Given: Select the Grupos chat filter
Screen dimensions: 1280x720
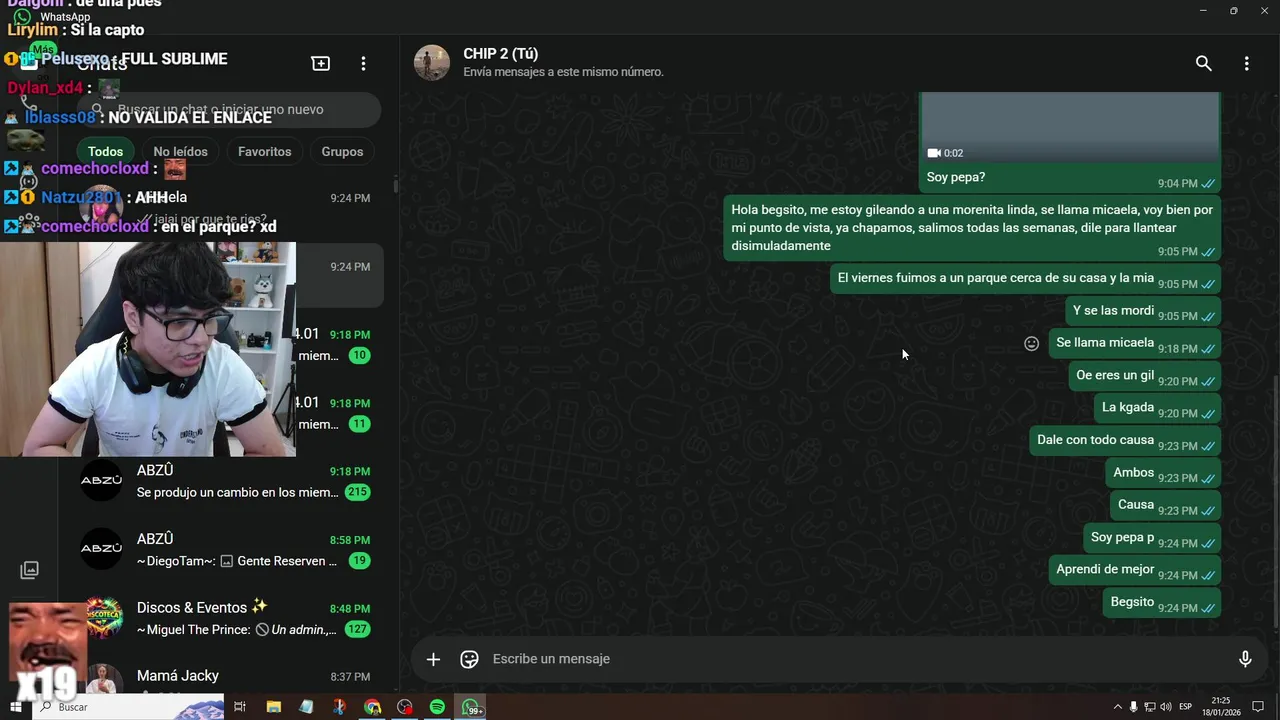Looking at the screenshot, I should pos(342,152).
